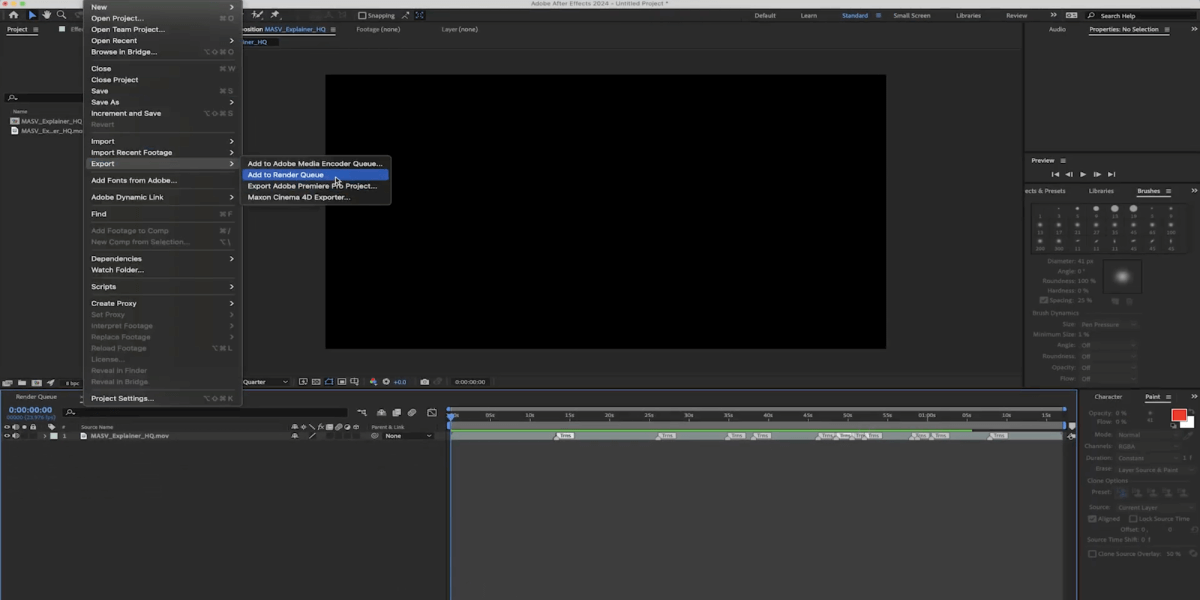Click the timeline layer search field
This screenshot has height=600, width=1200.
pyautogui.click(x=206, y=412)
